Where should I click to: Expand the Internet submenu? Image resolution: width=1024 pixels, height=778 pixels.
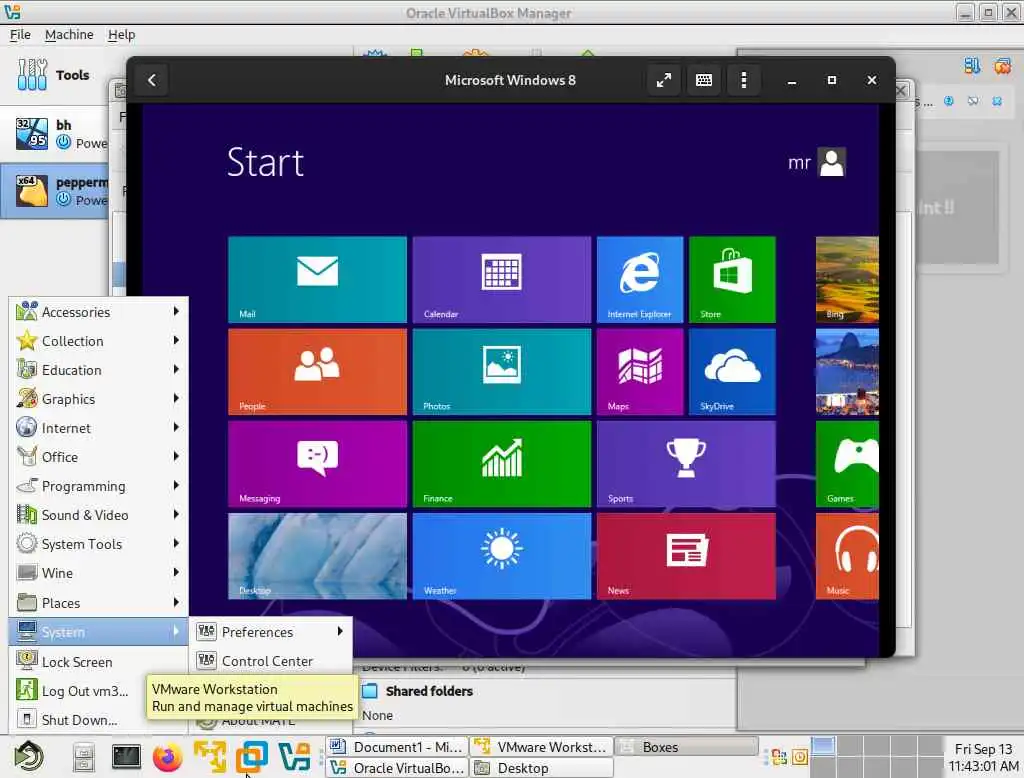point(99,428)
